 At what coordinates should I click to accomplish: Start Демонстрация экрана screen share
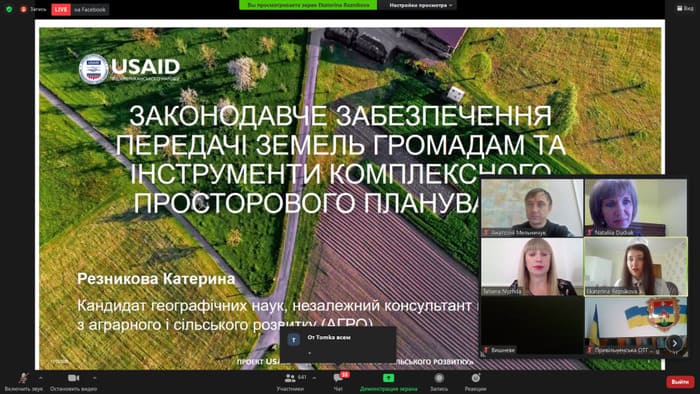(x=388, y=382)
